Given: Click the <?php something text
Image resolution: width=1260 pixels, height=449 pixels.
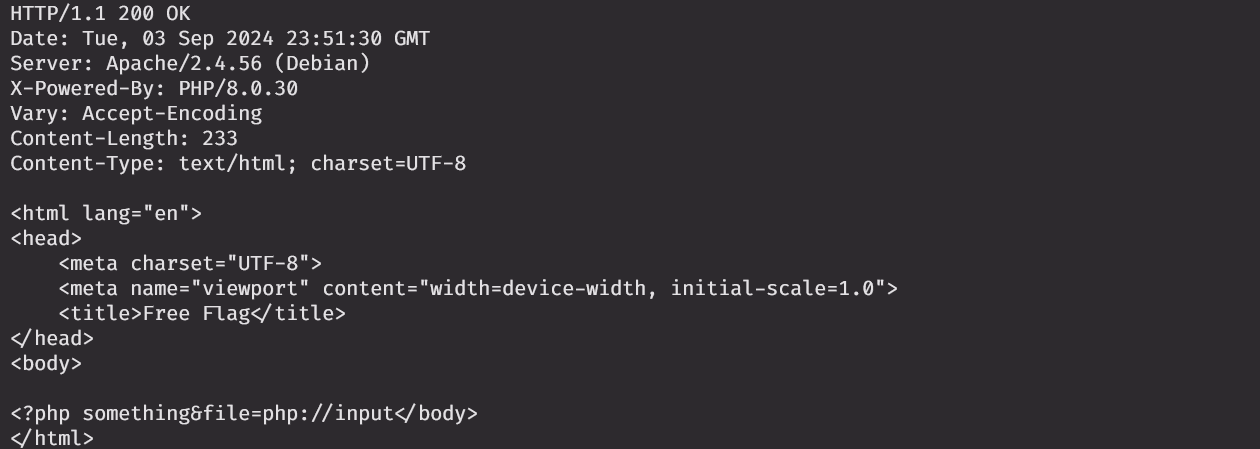Looking at the screenshot, I should [x=100, y=413].
